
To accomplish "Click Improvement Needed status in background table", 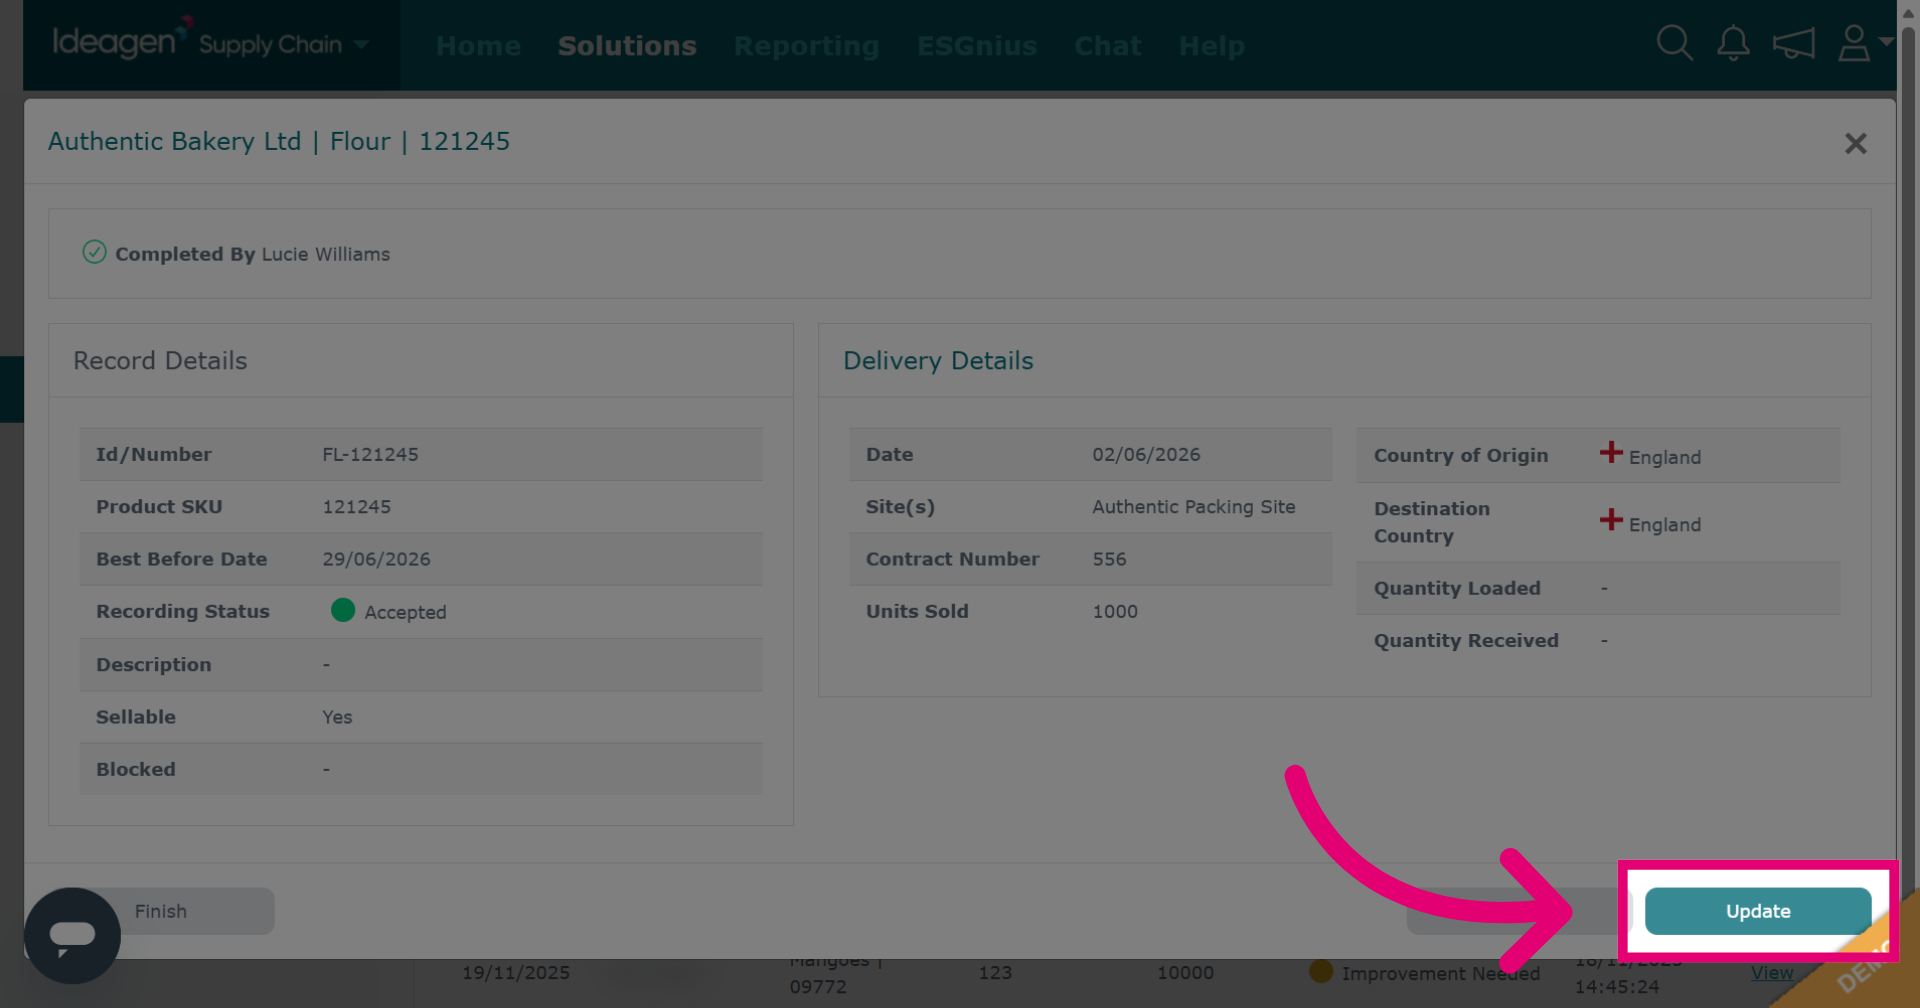I will [1440, 973].
